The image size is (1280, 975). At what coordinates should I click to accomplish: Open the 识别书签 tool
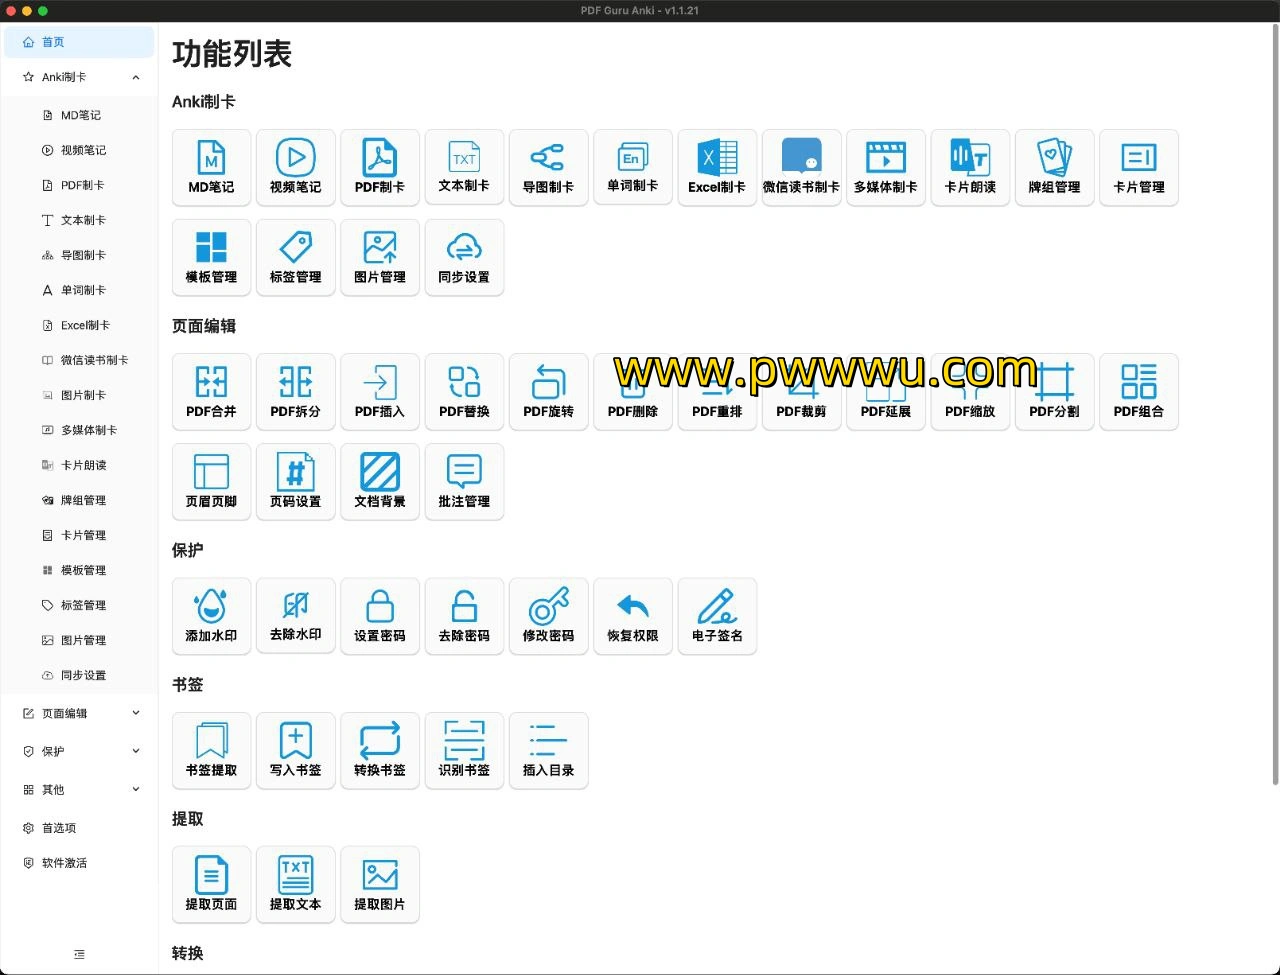(464, 750)
